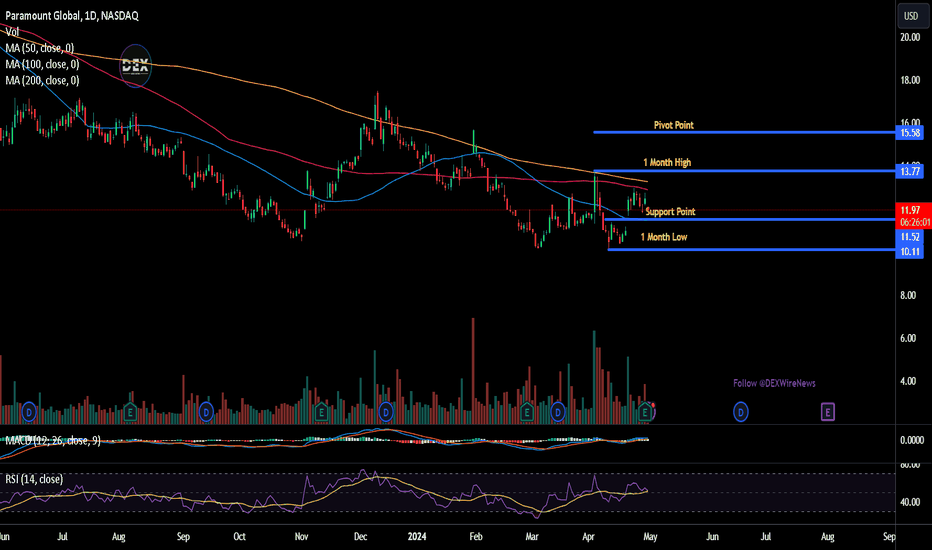
Task: Select the dividend marker in mid-December 2023
Action: coord(386,411)
